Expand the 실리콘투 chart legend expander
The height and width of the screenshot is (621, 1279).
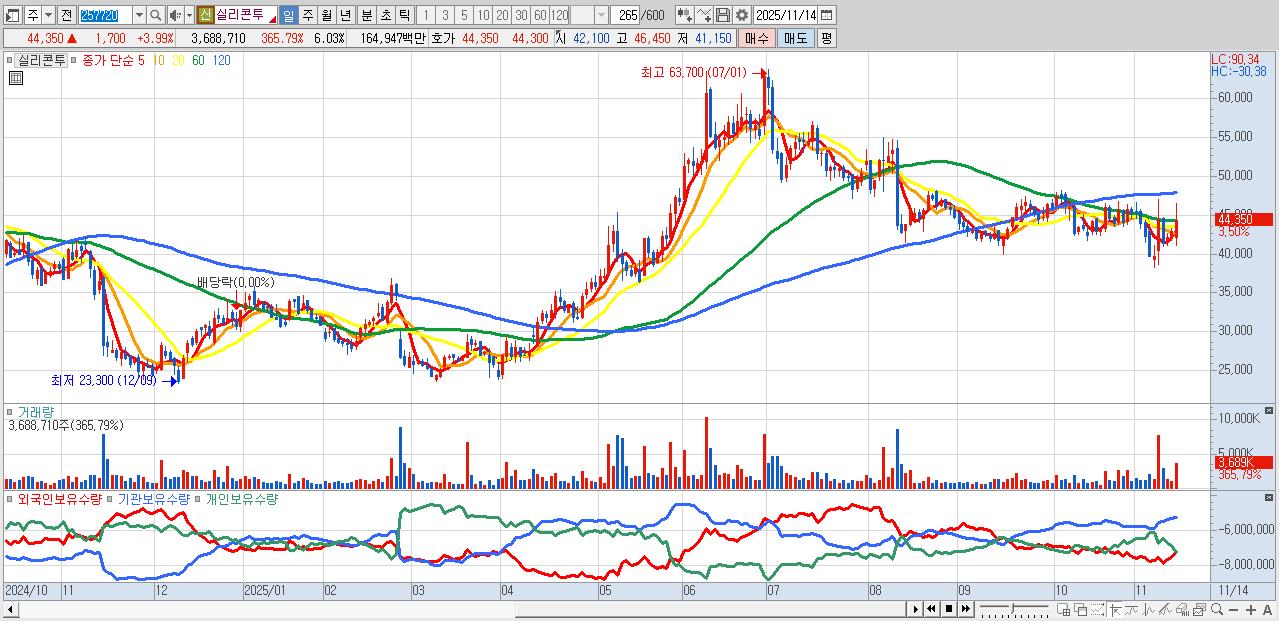click(x=8, y=60)
